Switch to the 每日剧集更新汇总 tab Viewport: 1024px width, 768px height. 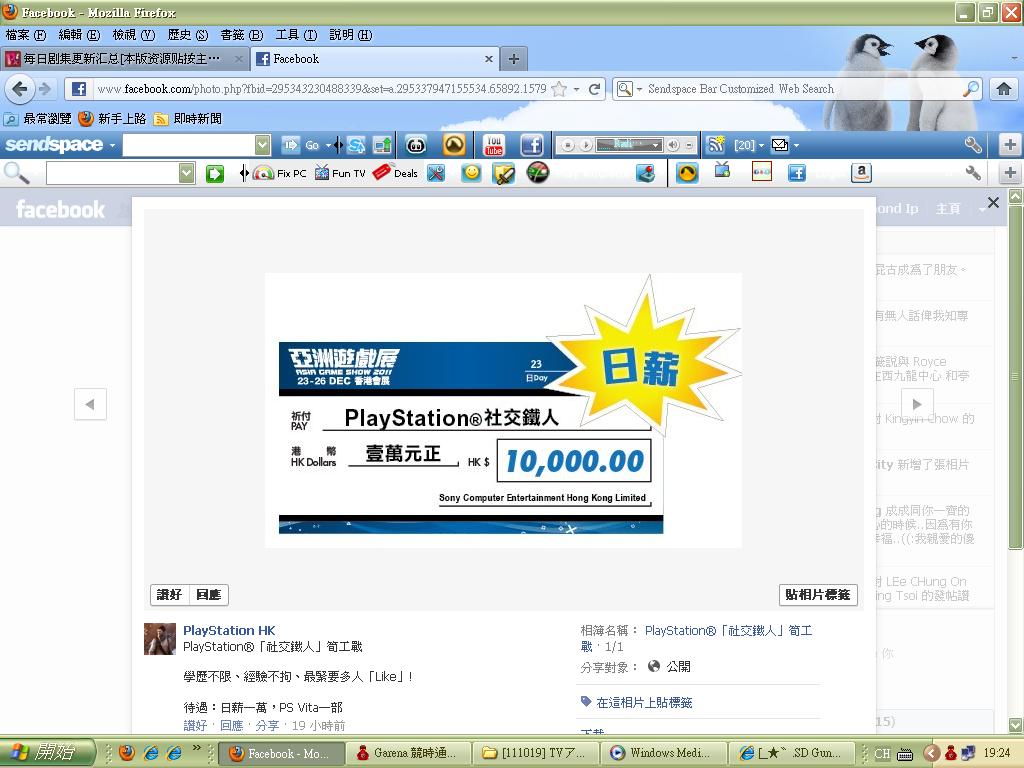pos(124,59)
